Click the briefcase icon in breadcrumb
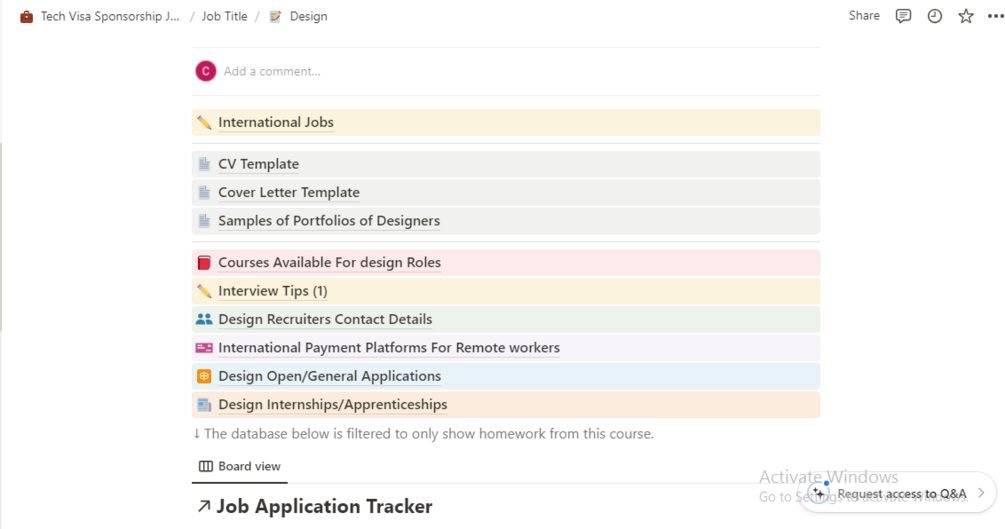Viewport: 1005px width, 529px height. point(27,17)
